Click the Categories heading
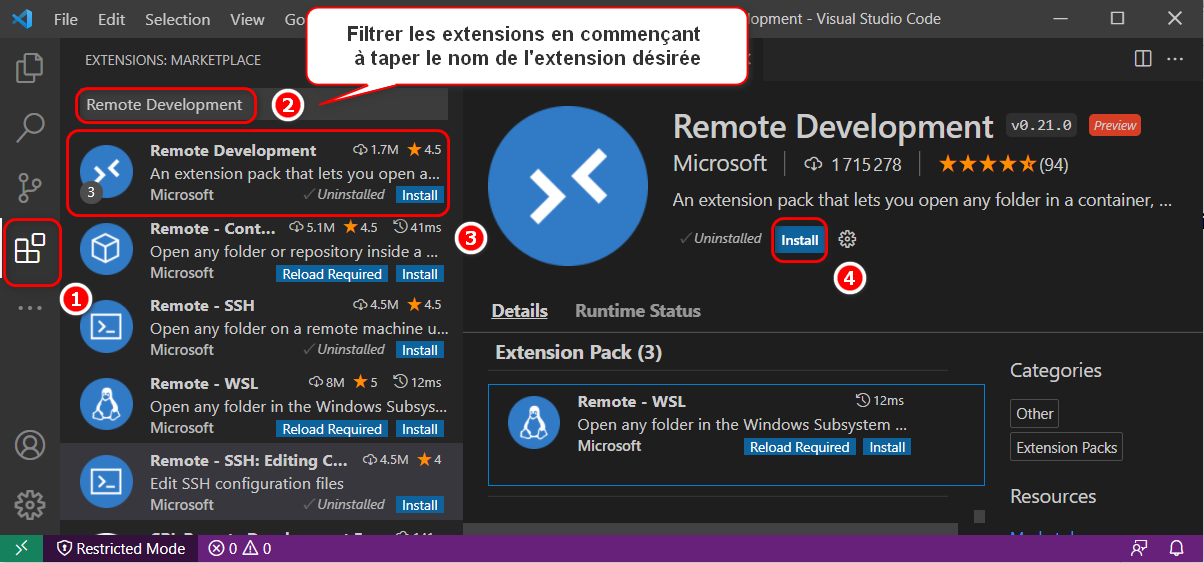 coord(1055,371)
